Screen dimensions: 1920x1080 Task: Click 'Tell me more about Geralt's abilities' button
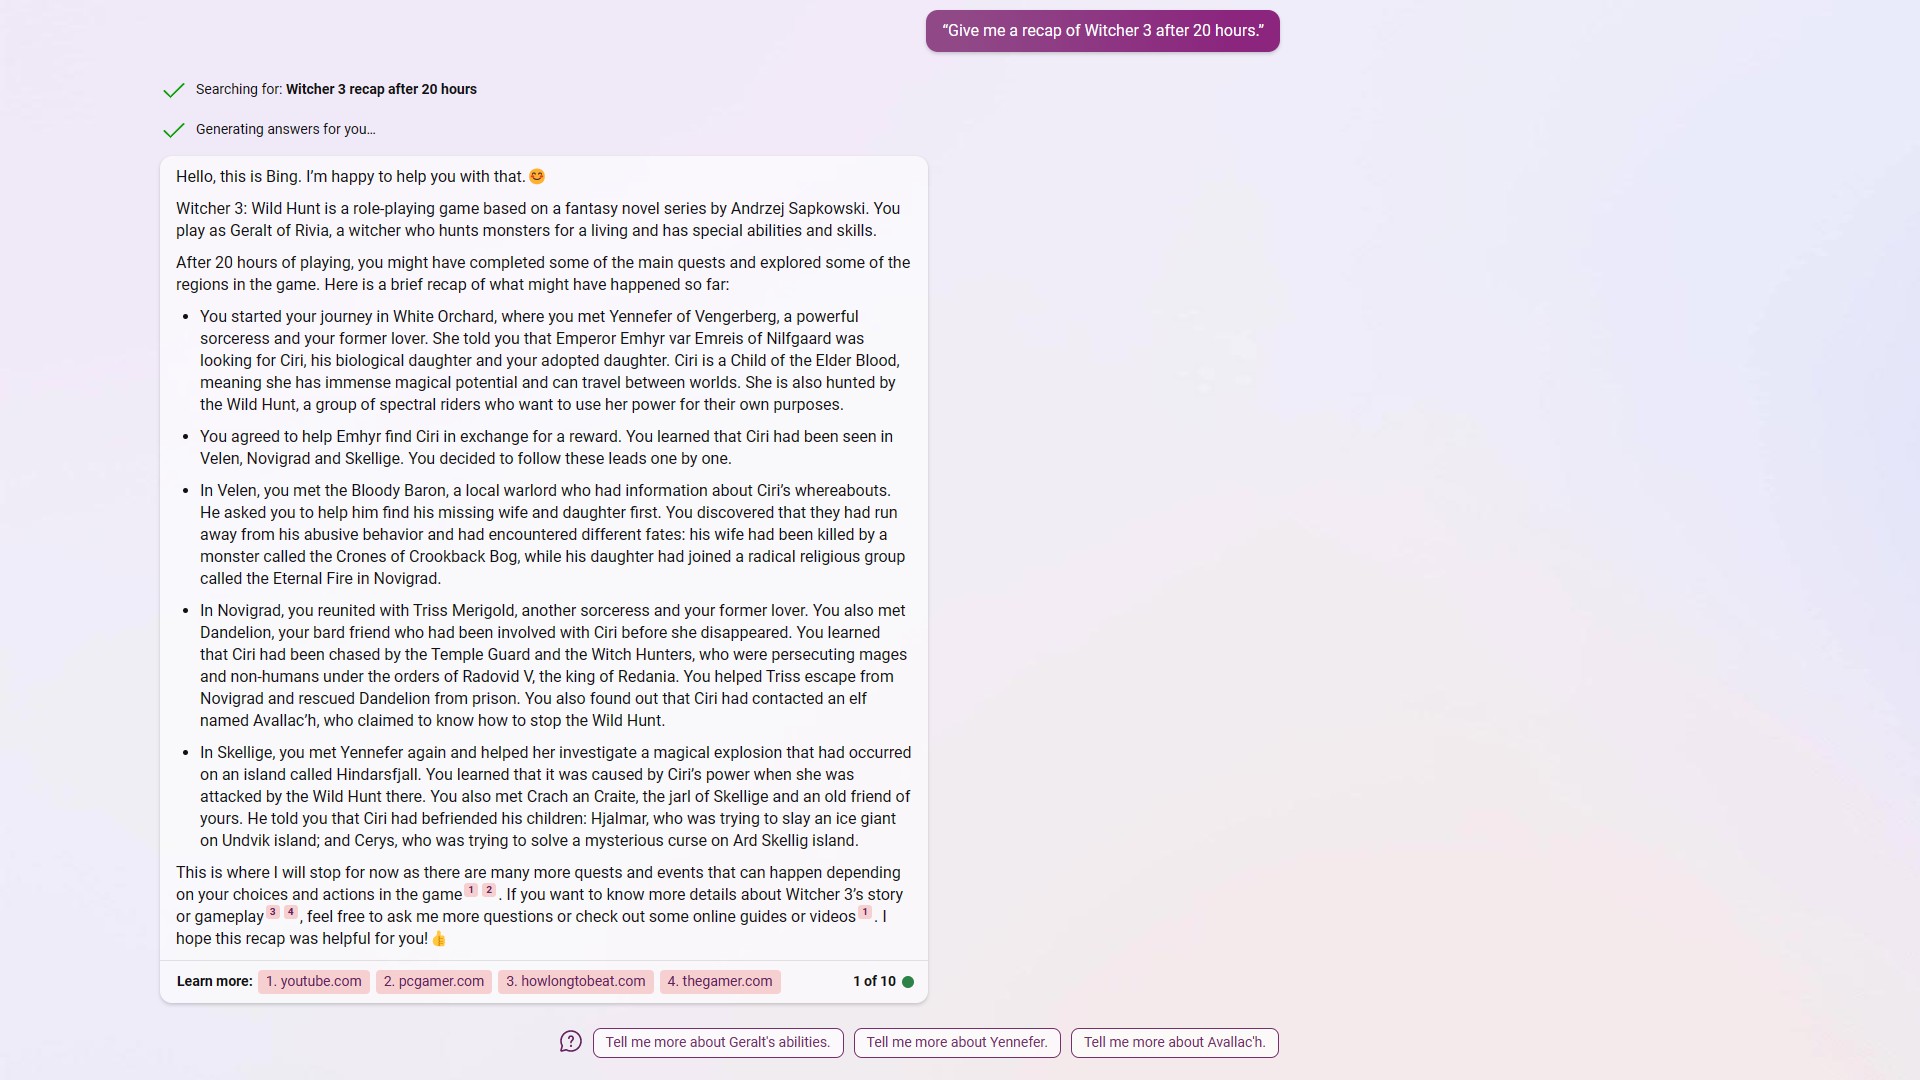point(717,1042)
